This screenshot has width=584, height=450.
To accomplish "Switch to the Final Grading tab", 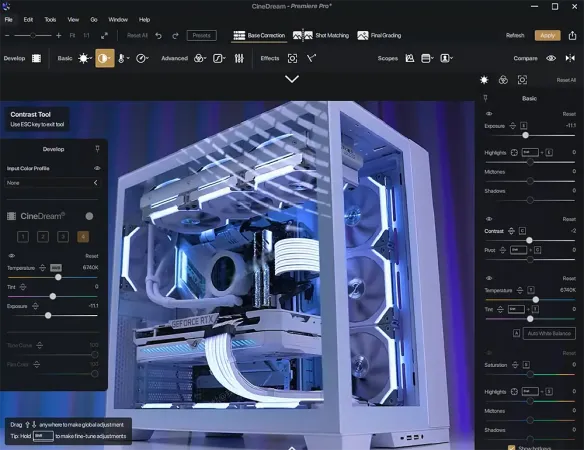I will (x=379, y=35).
